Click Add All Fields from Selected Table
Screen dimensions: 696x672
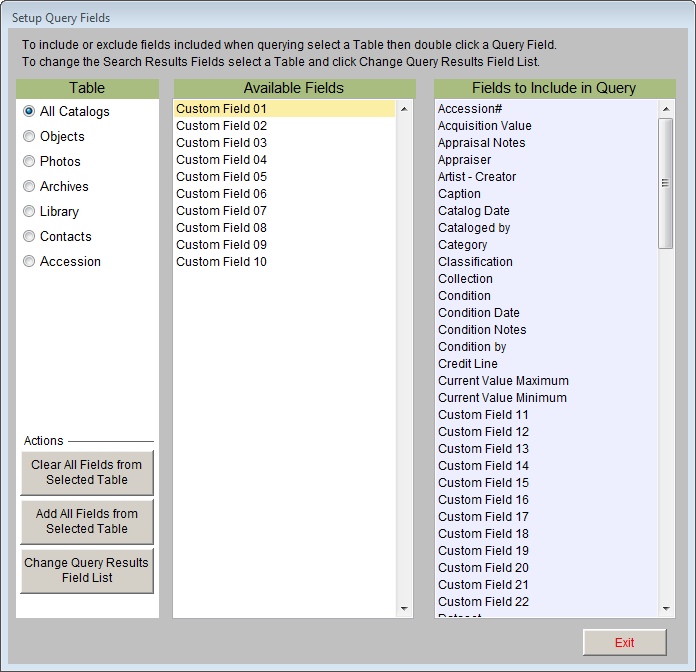[87, 521]
